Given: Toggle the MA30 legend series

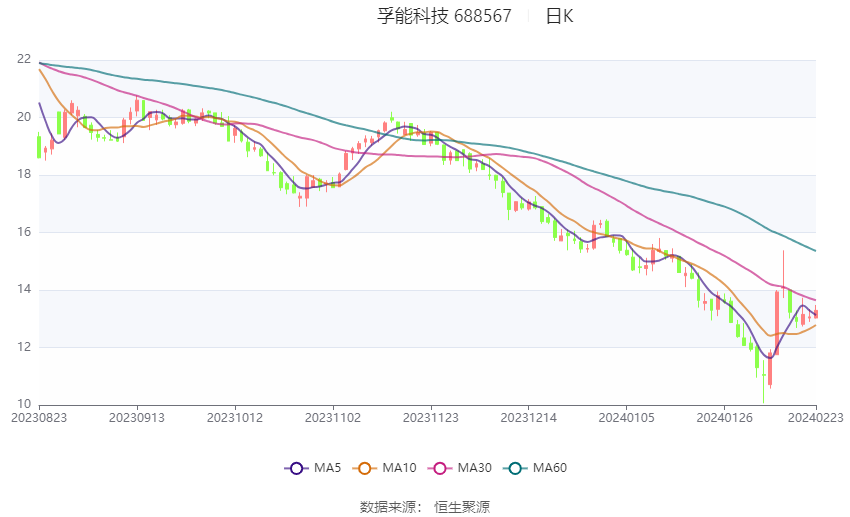Looking at the screenshot, I should pos(460,468).
